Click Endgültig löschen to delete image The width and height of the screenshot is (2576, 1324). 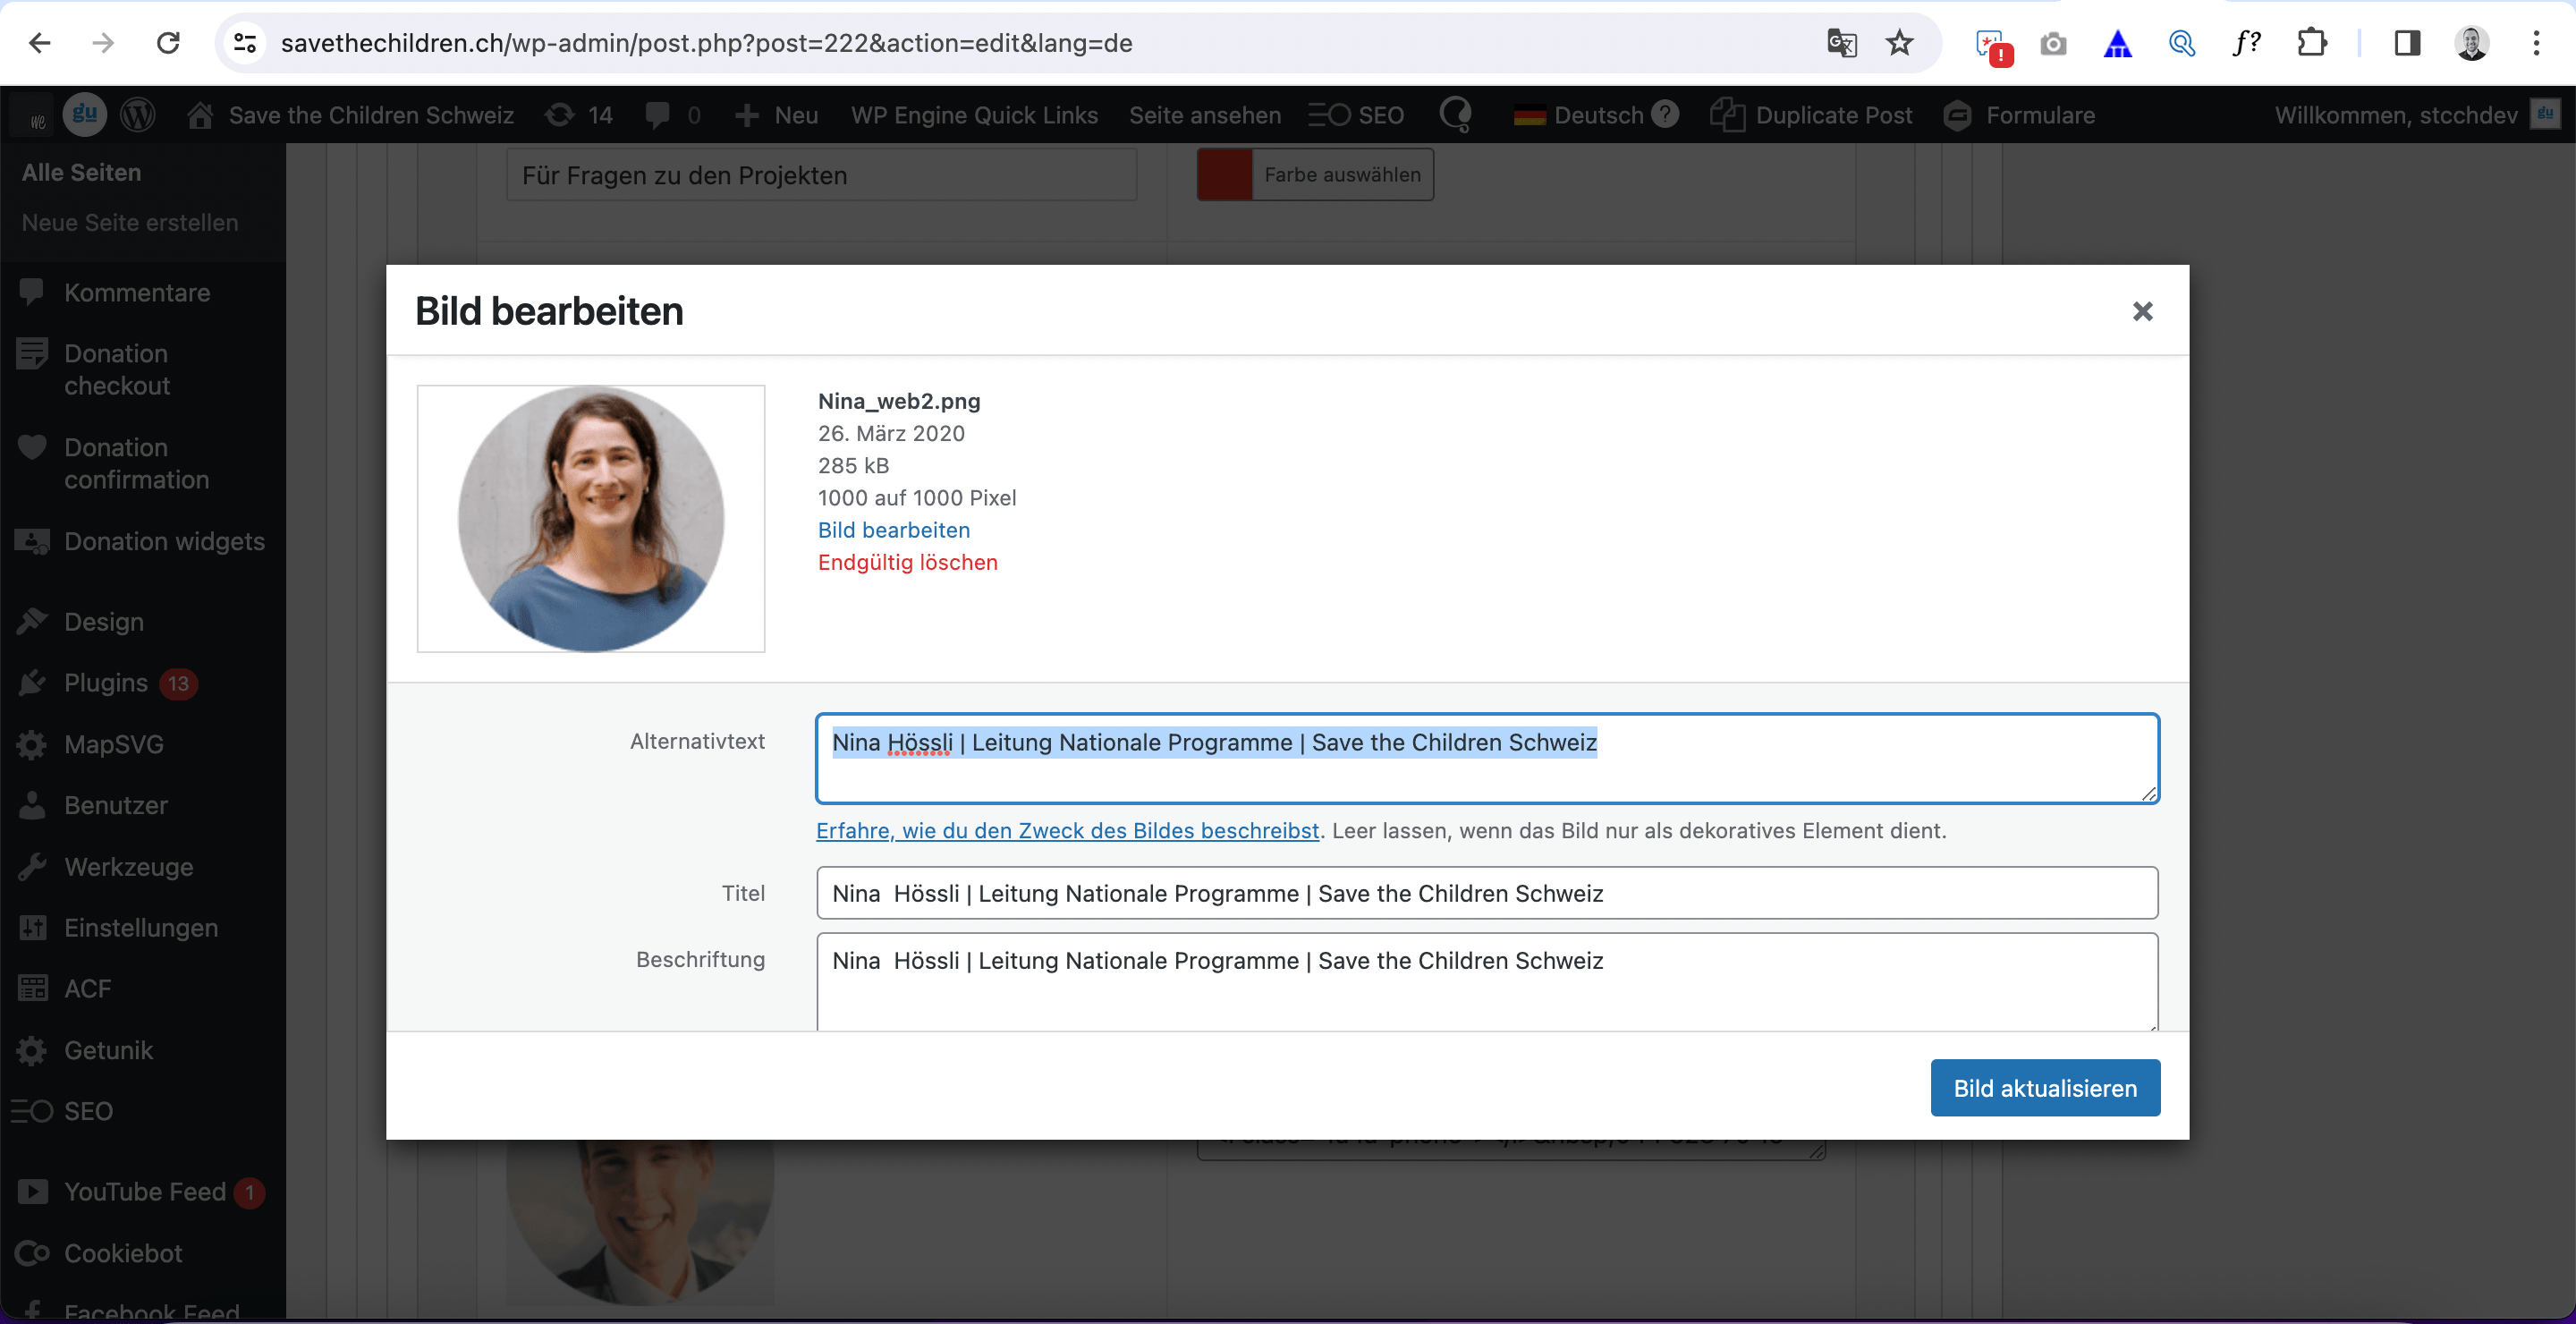coord(907,562)
